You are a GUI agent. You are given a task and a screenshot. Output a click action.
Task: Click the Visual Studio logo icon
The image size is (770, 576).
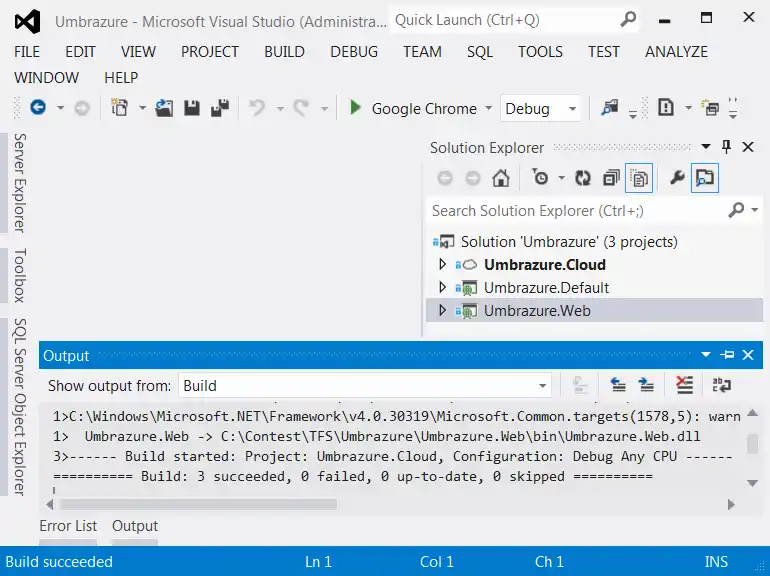28,22
